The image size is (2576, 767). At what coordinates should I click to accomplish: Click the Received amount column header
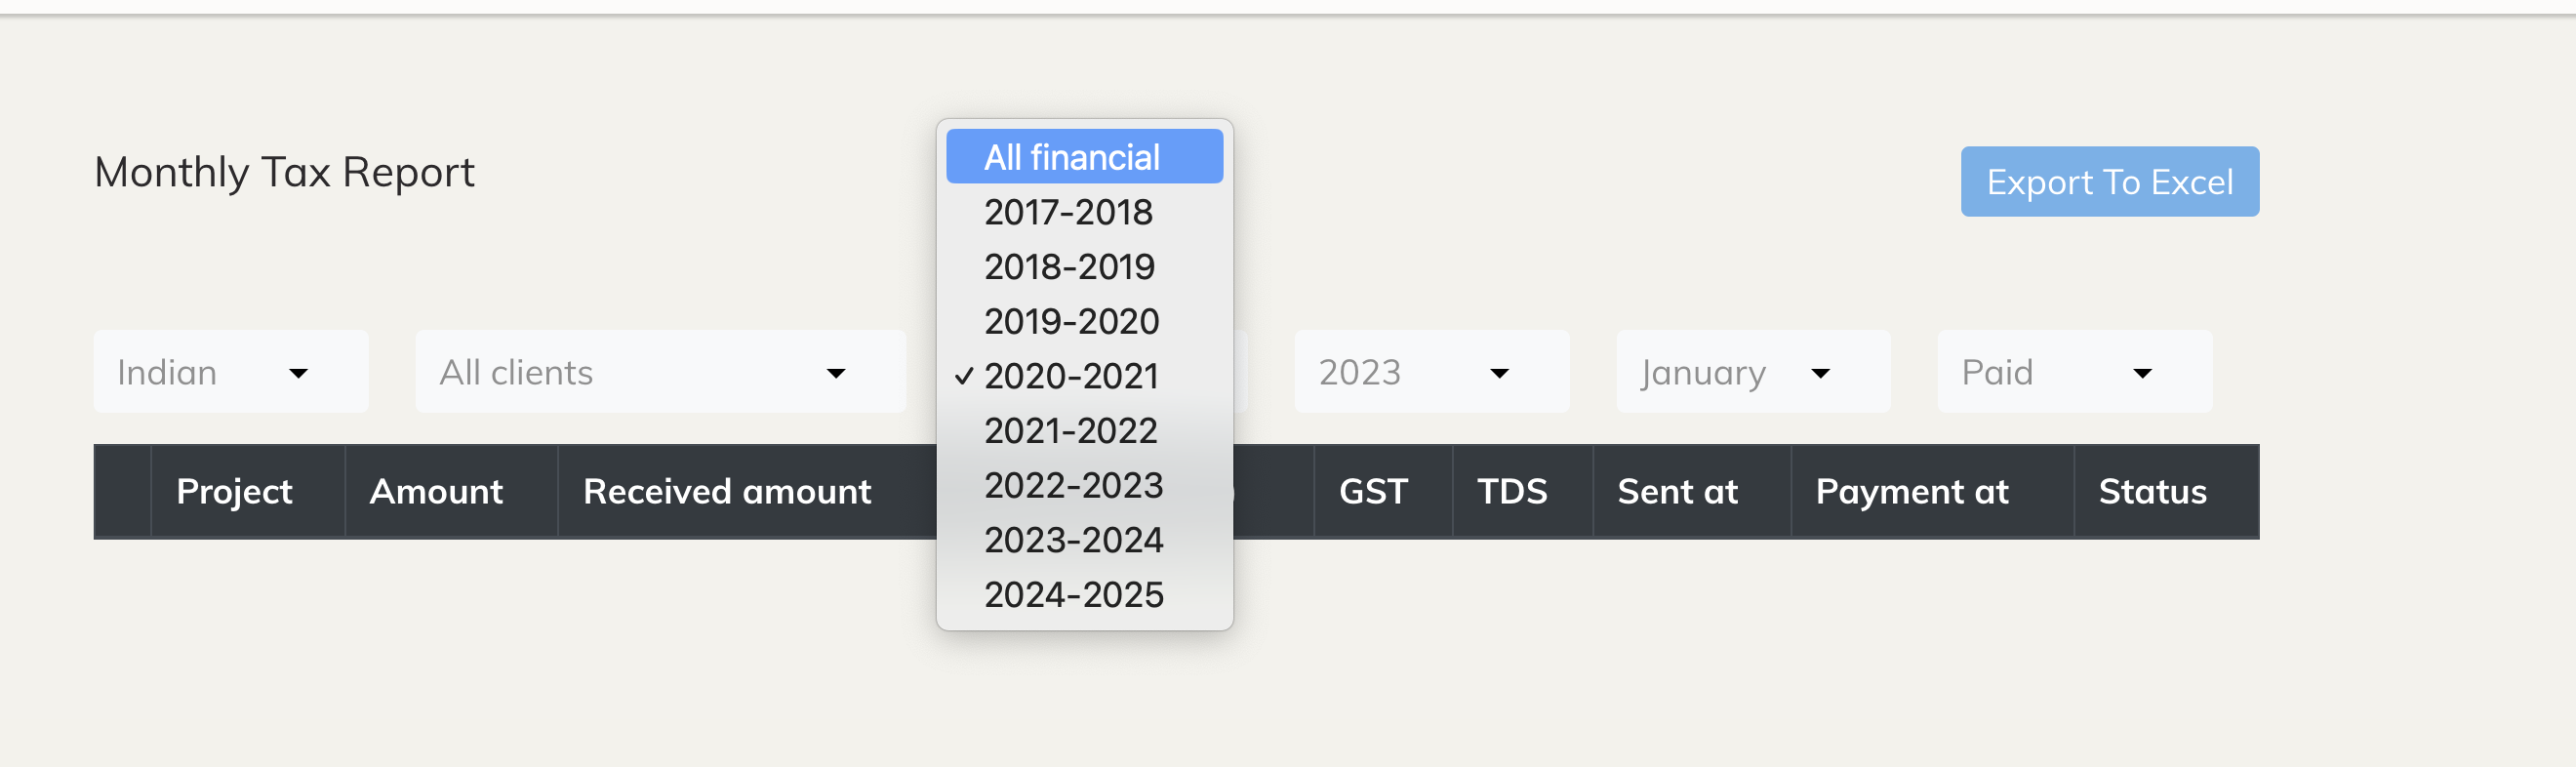726,491
